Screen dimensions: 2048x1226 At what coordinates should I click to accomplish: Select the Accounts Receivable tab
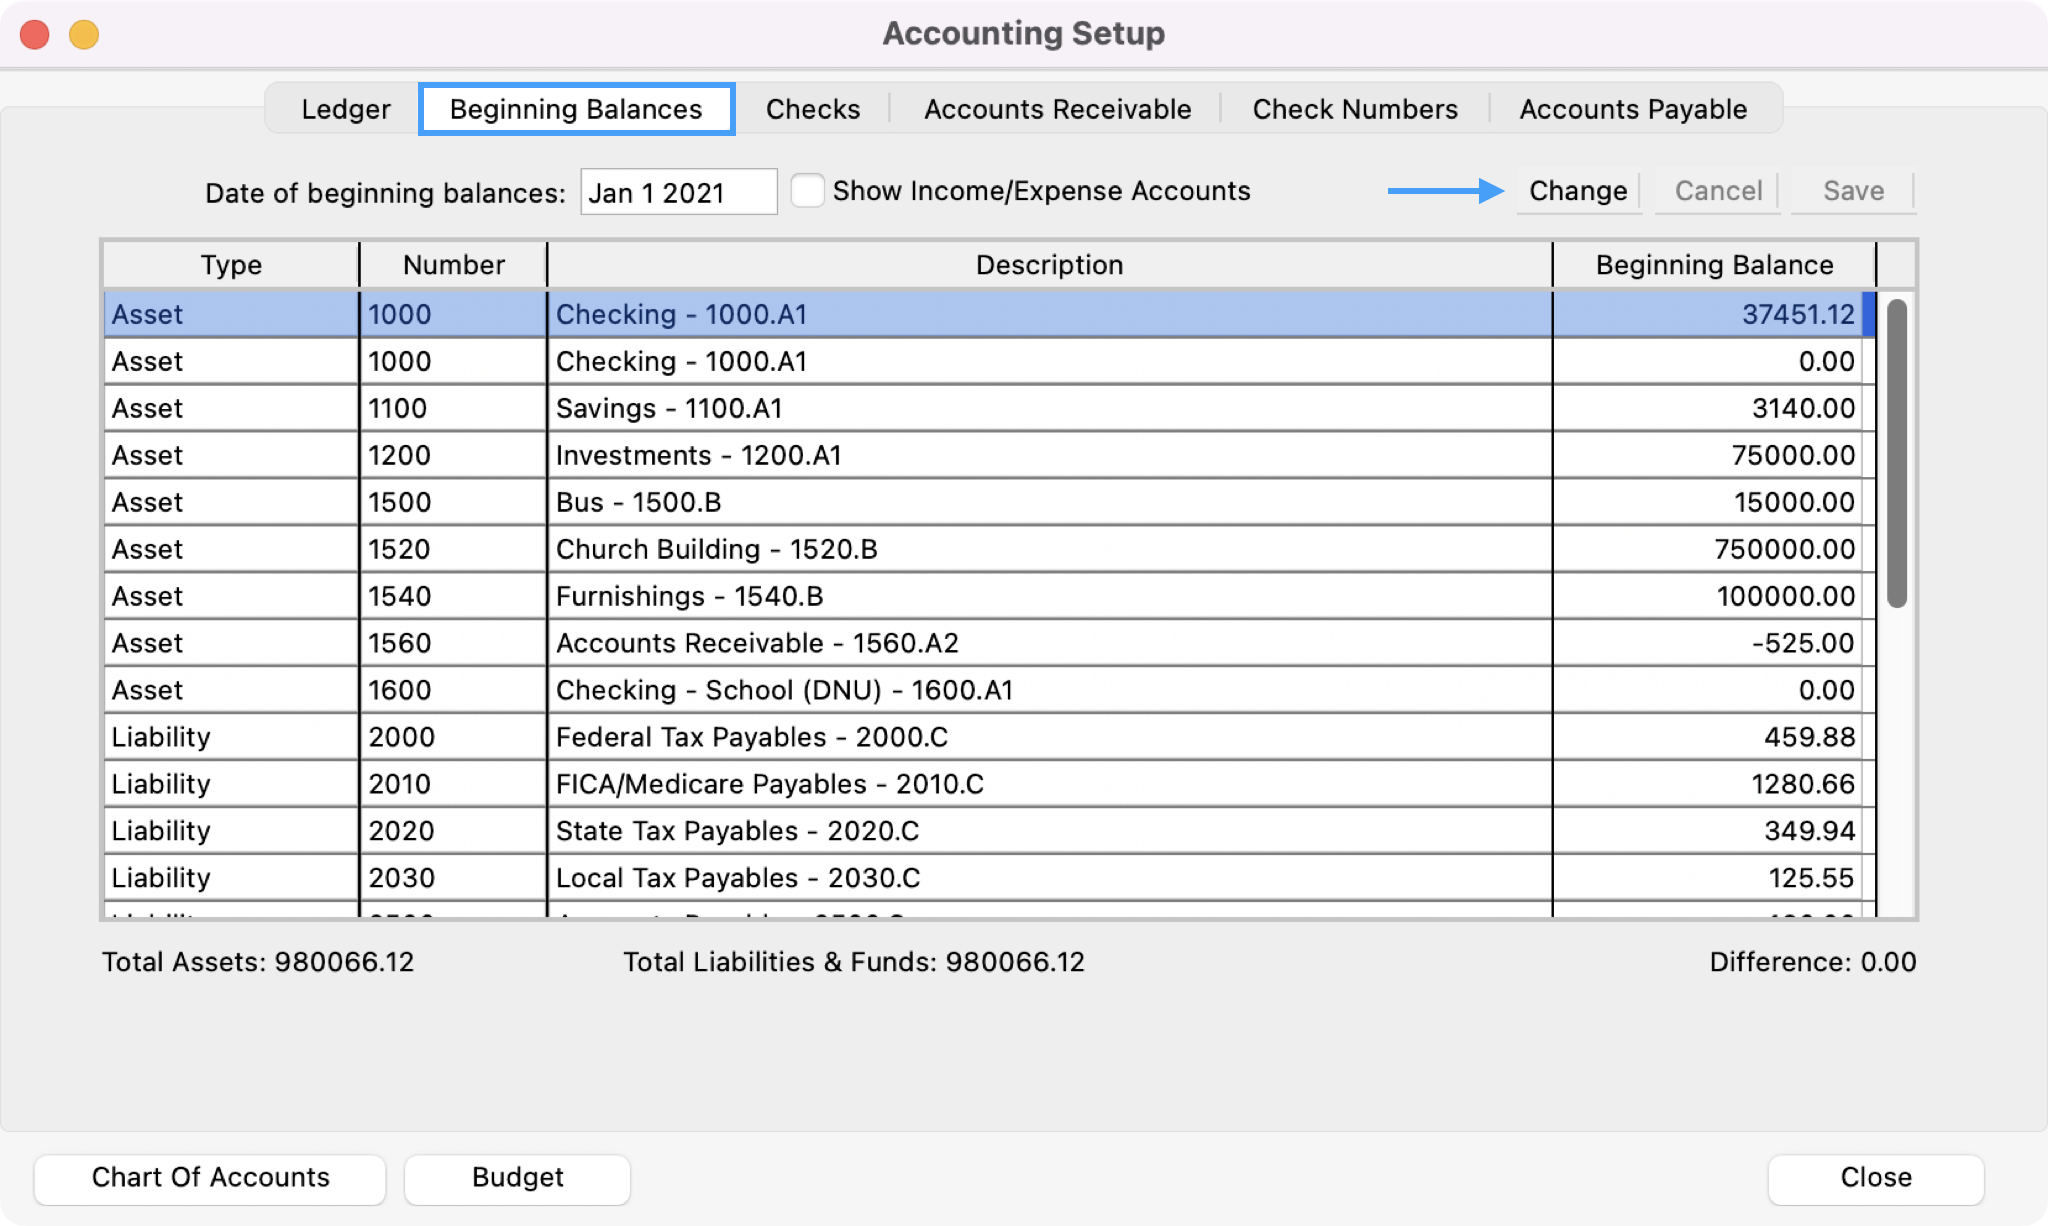click(1057, 109)
